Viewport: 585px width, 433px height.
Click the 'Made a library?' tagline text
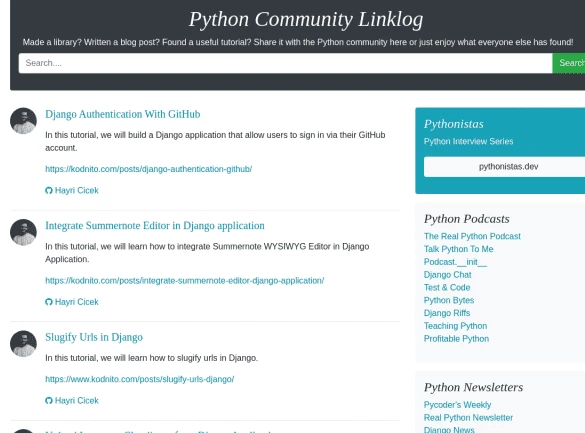[x=298, y=42]
